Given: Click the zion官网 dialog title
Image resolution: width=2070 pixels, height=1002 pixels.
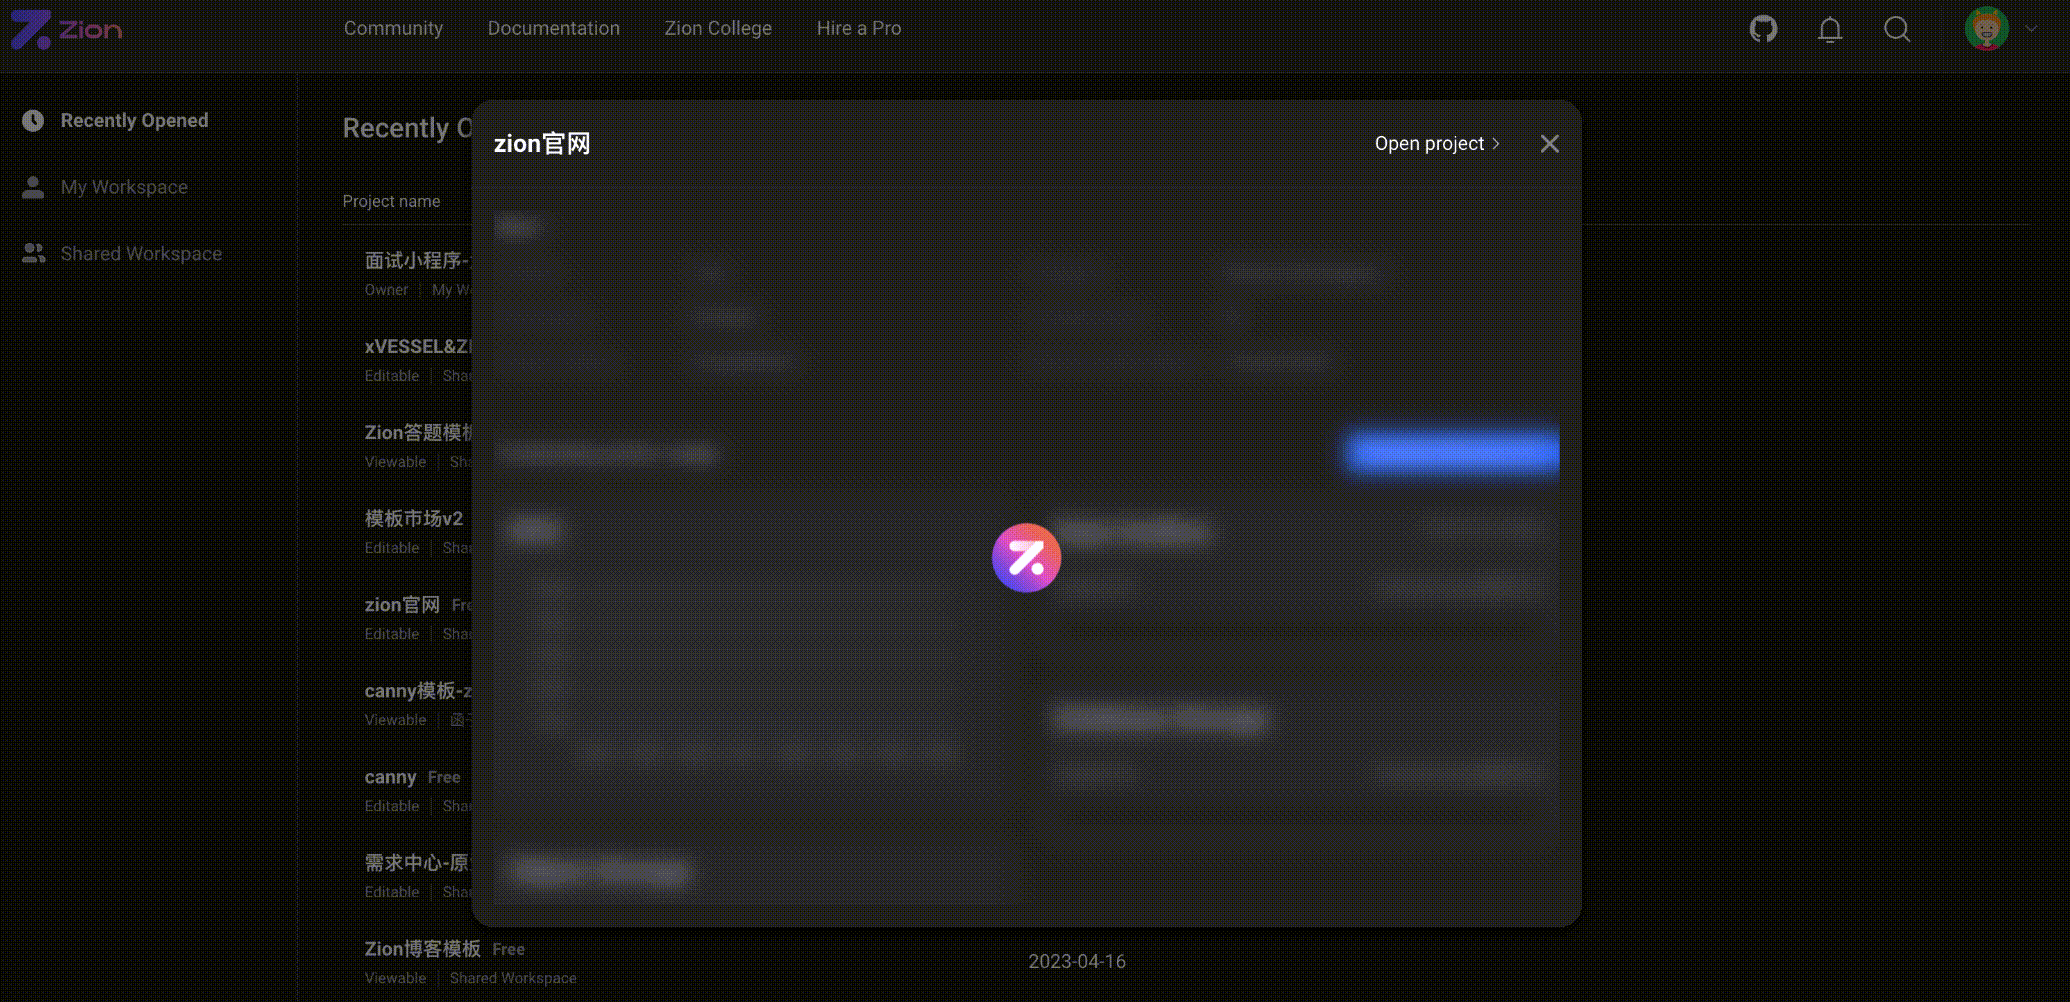Looking at the screenshot, I should (x=542, y=143).
